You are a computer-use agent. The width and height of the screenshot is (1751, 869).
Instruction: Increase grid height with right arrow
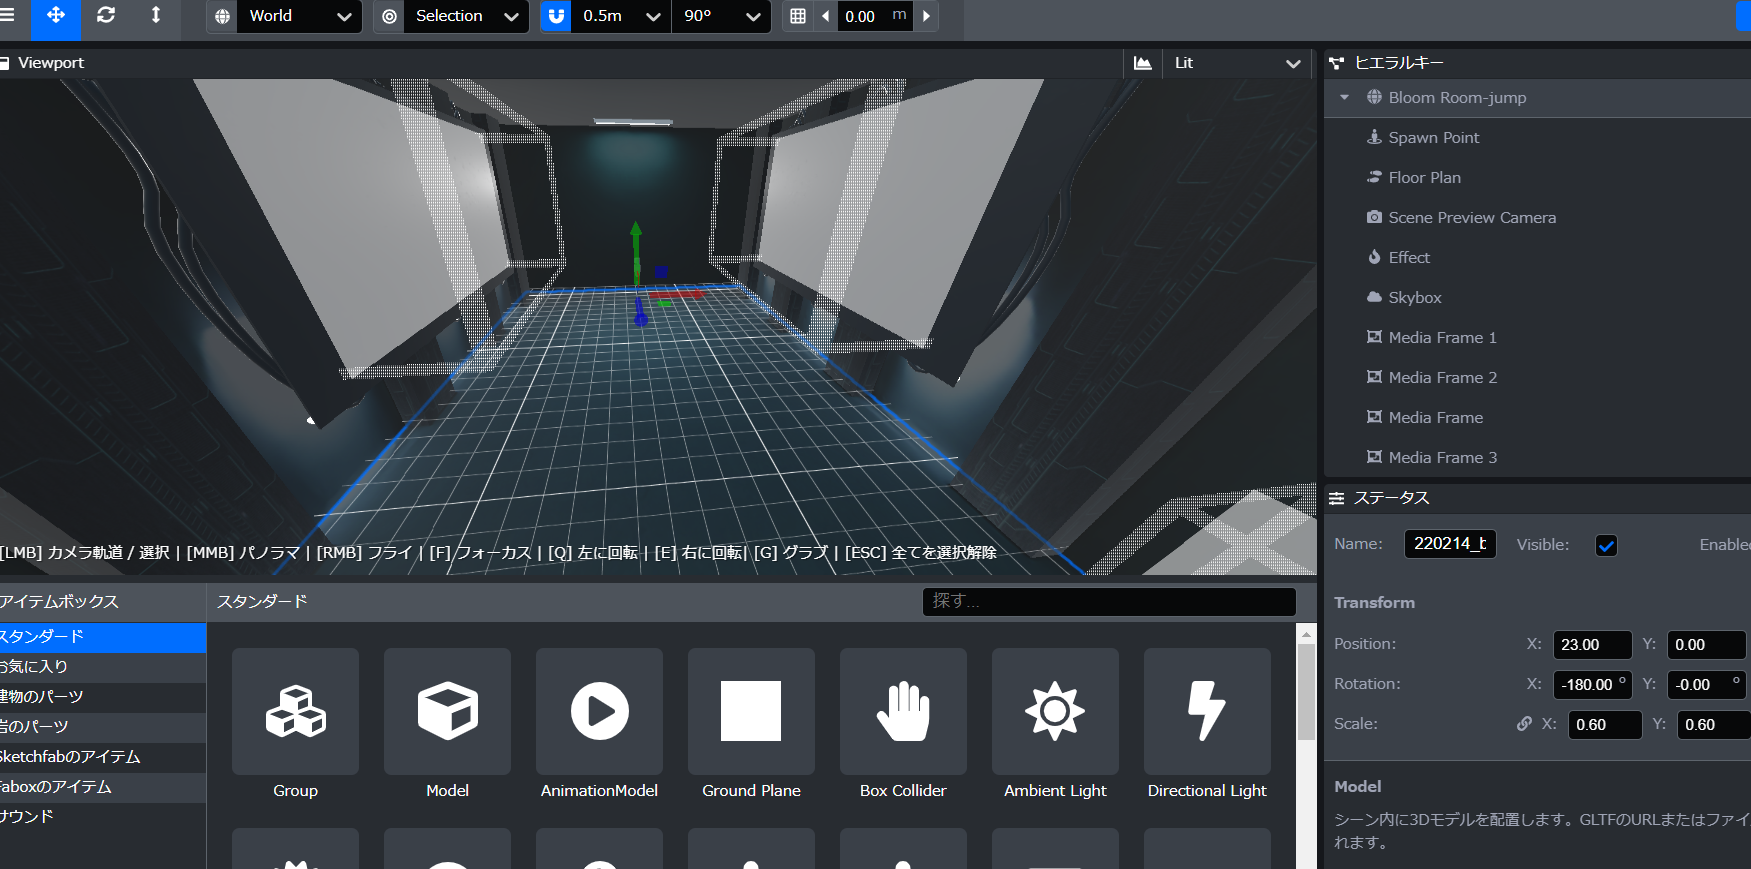[x=926, y=16]
